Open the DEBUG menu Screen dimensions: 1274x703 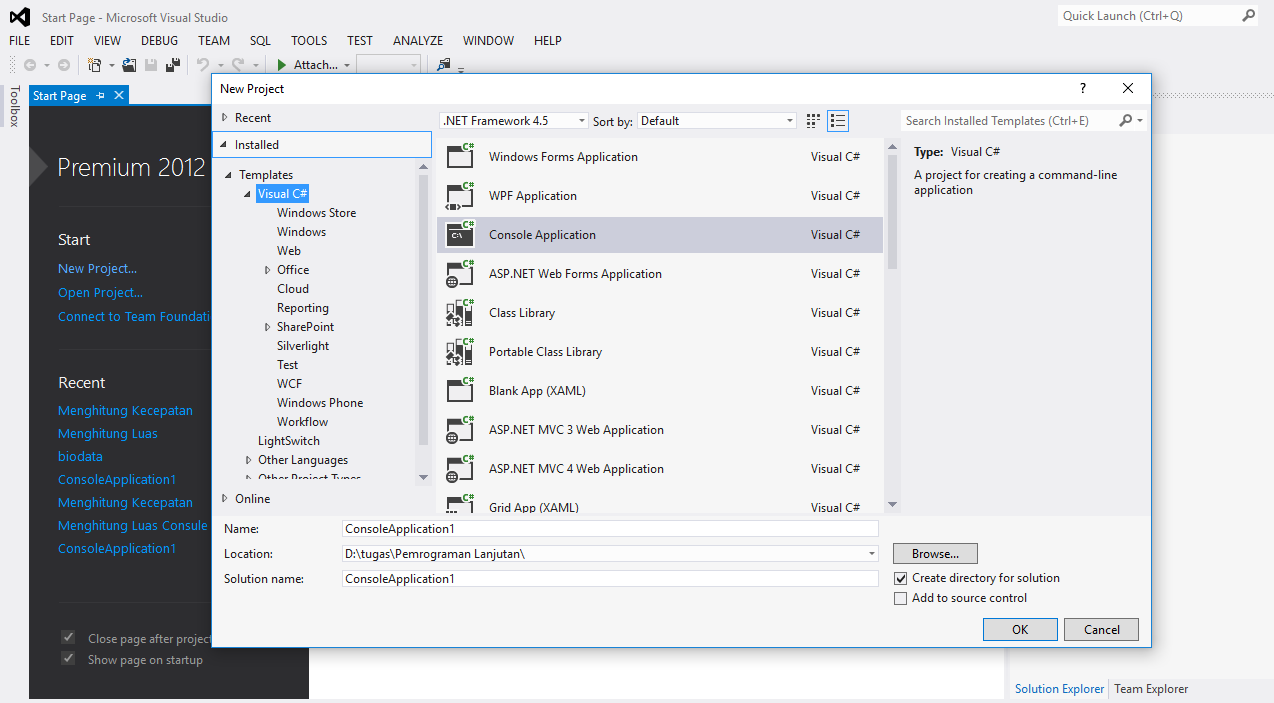159,41
